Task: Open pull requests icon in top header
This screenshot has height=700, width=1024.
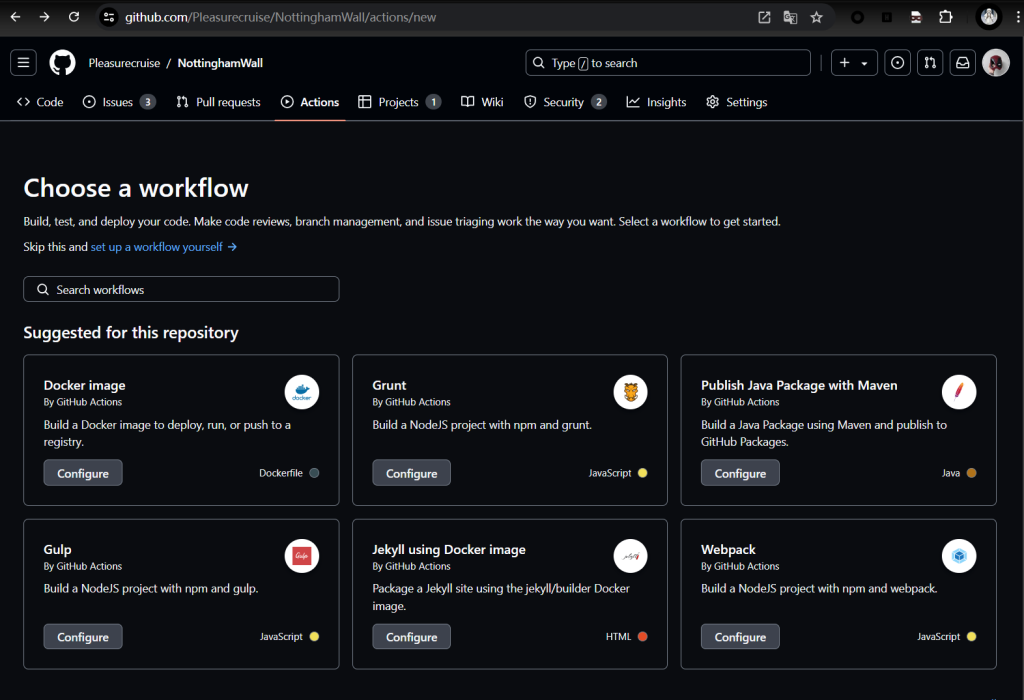Action: (930, 63)
